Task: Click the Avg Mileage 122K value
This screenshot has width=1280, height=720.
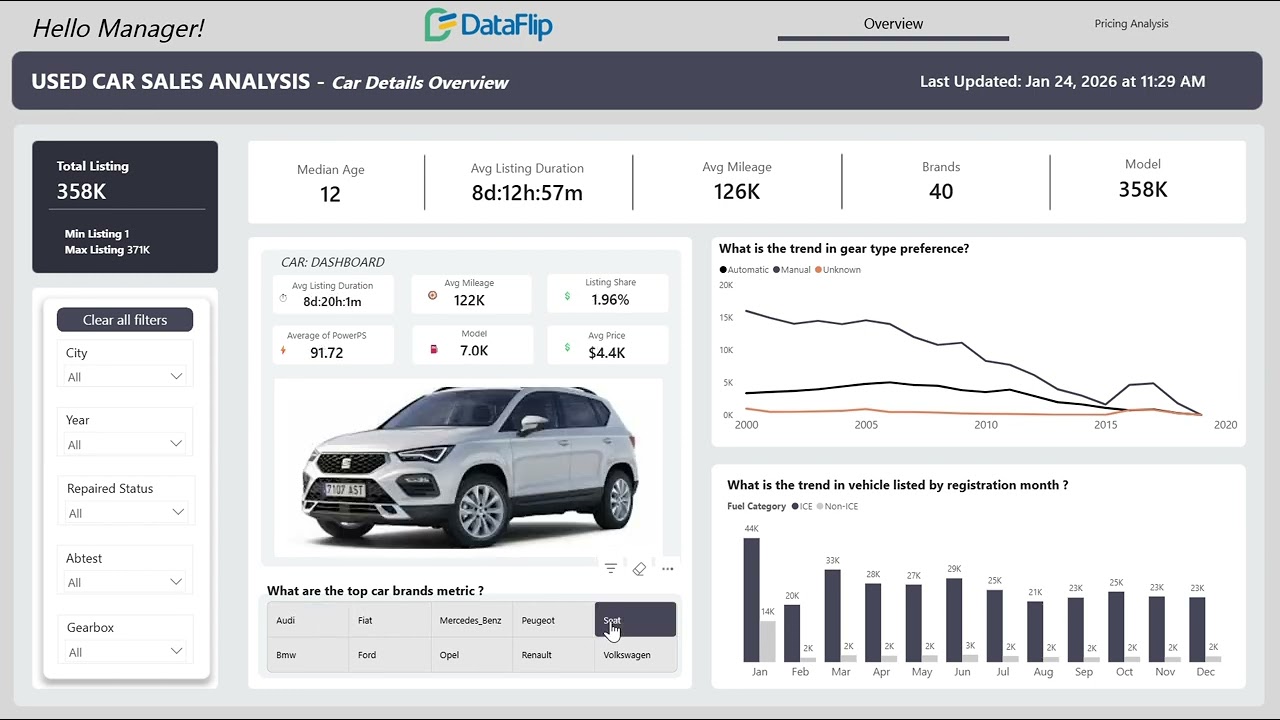Action: pos(469,300)
